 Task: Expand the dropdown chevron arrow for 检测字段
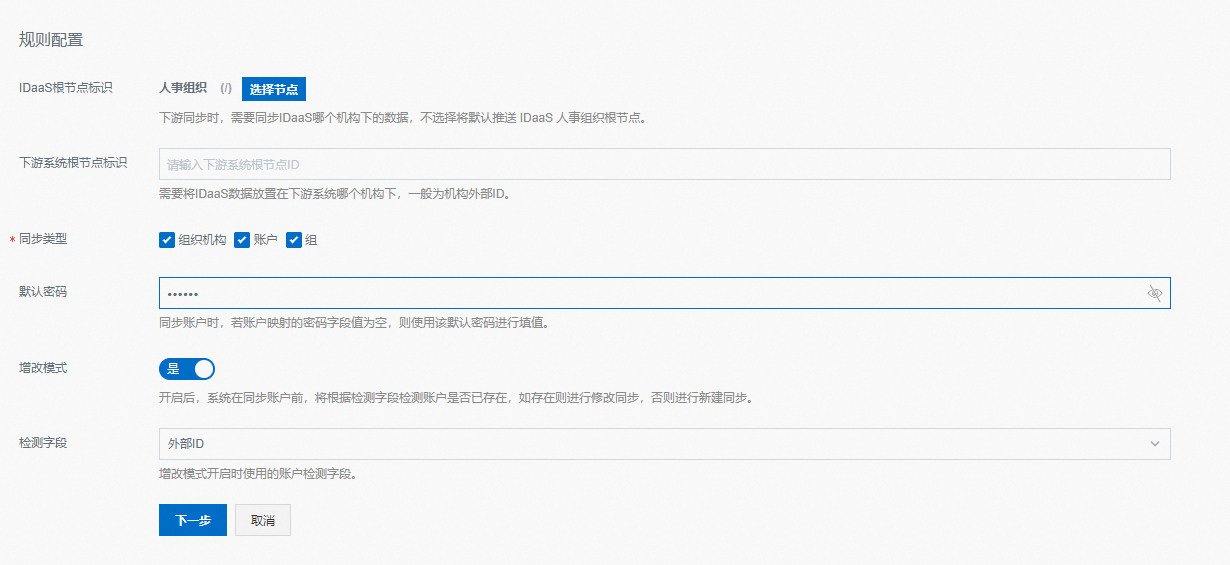click(1155, 444)
